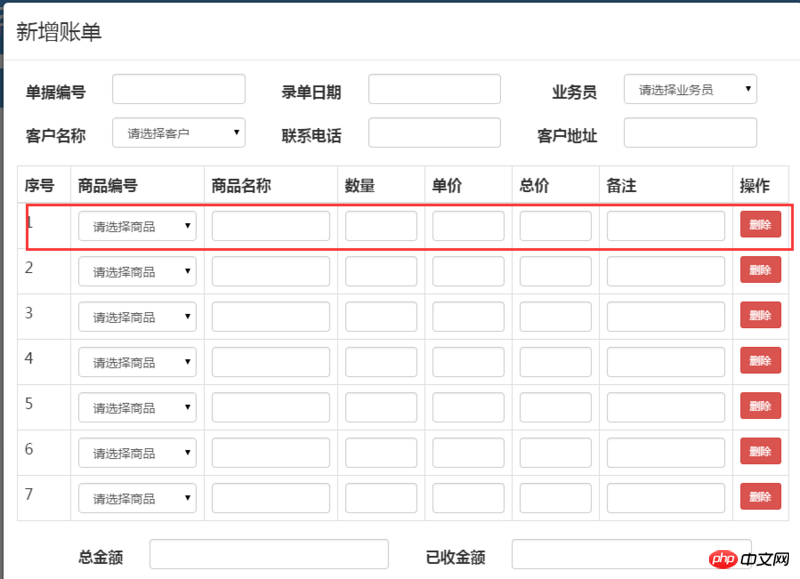Click the 已收金额 received amount field
The height and width of the screenshot is (579, 800).
click(x=631, y=555)
